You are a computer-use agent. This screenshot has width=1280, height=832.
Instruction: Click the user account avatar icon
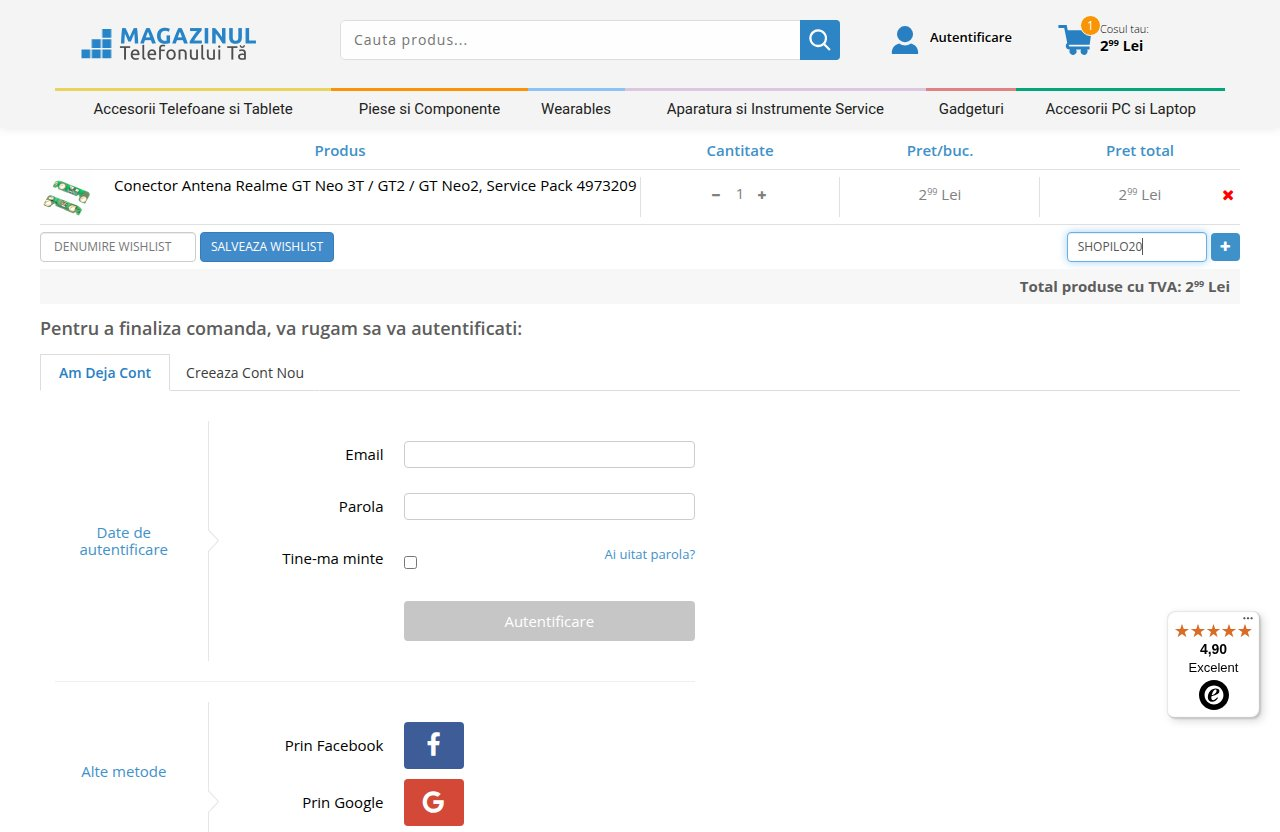905,40
